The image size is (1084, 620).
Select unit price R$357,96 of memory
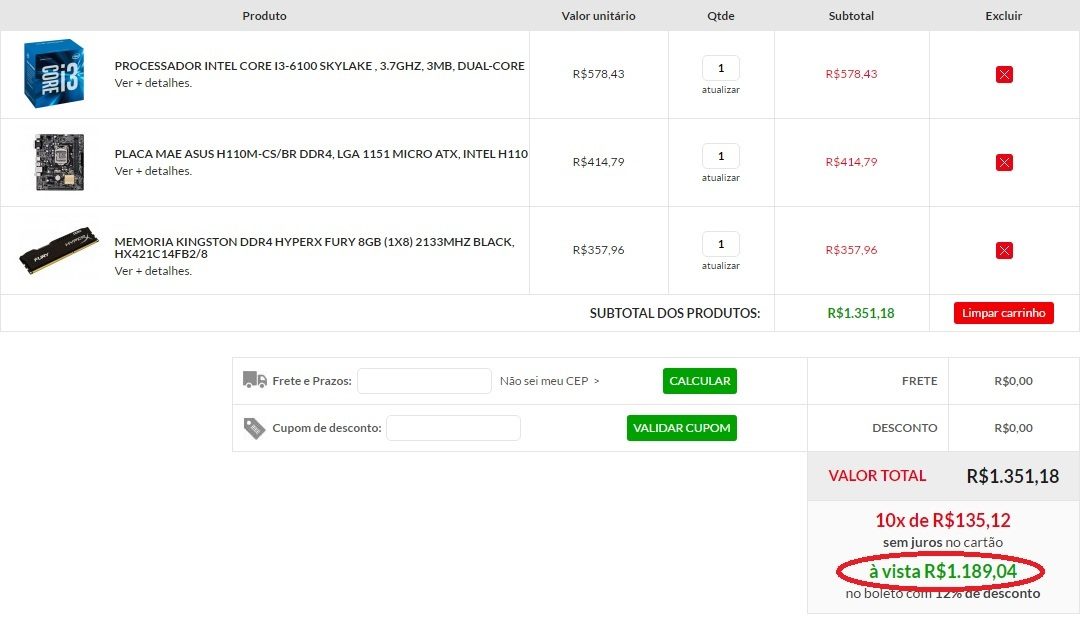(x=598, y=250)
